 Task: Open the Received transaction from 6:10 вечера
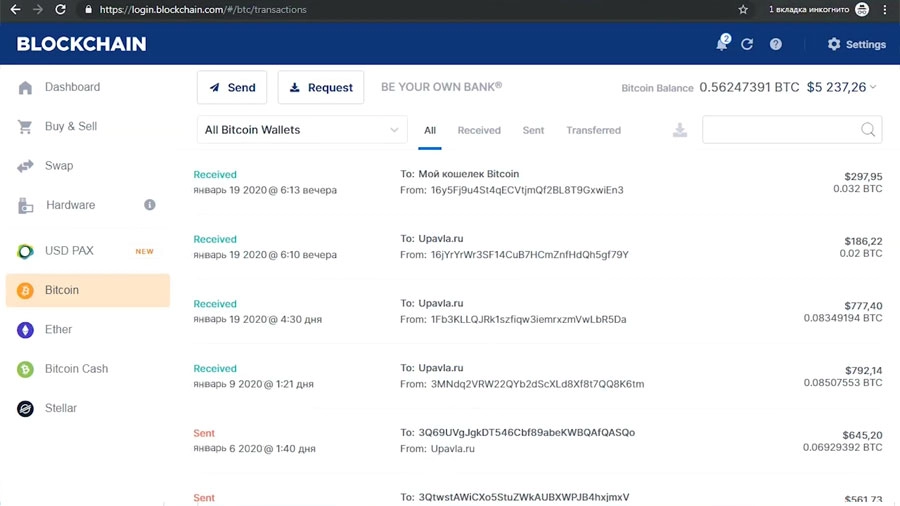pyautogui.click(x=538, y=247)
